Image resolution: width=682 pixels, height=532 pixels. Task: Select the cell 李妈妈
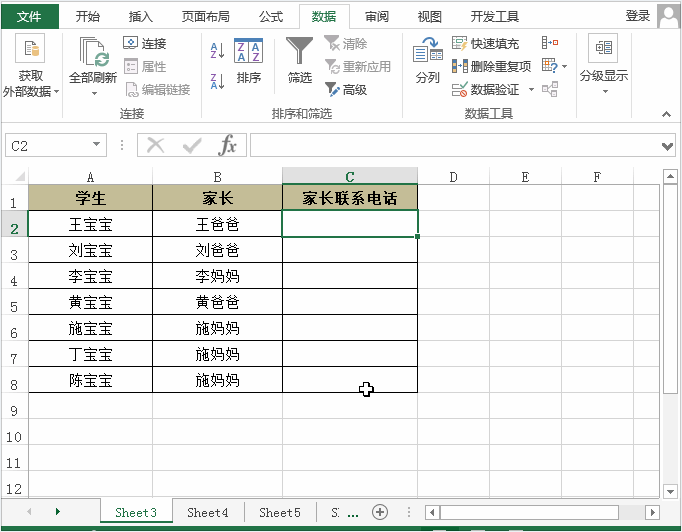217,276
